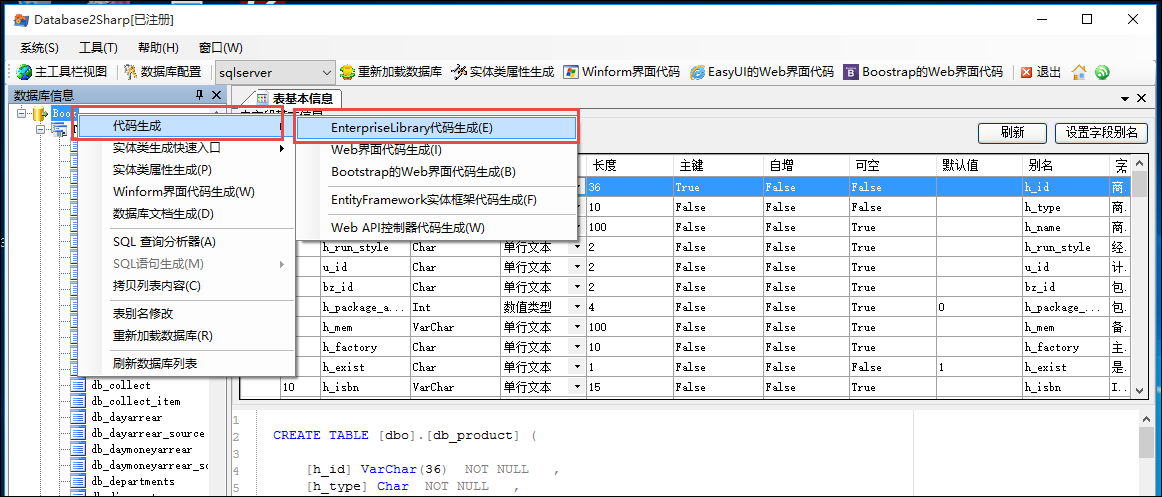
Task: Open the sqlserver database type combo box
Action: (x=276, y=73)
